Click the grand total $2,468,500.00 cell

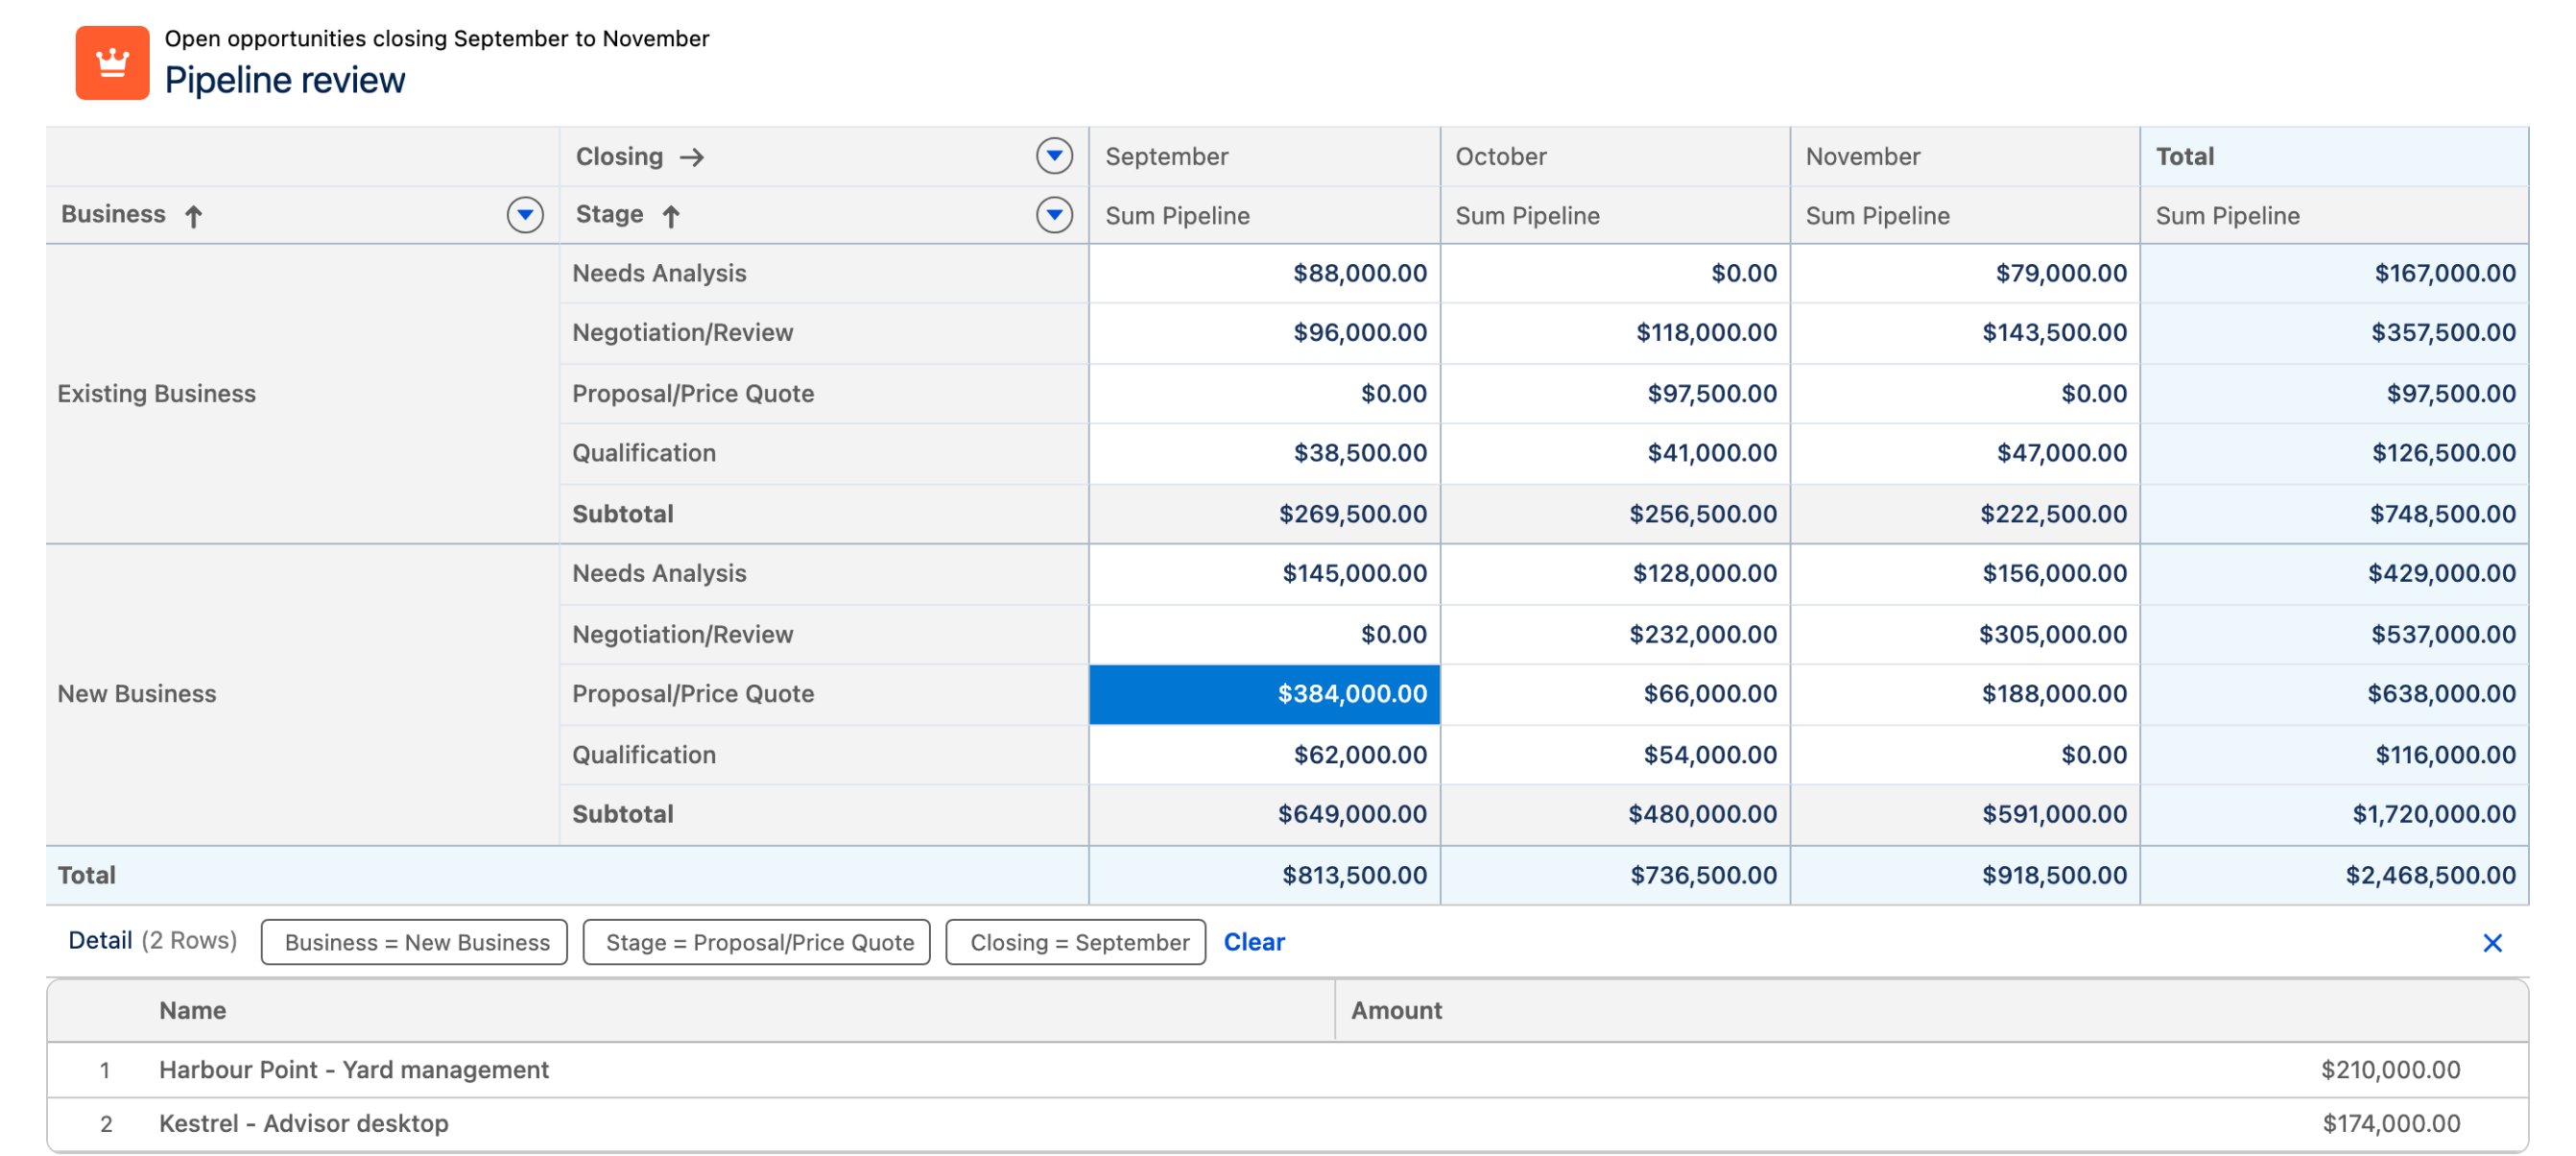pyautogui.click(x=2334, y=876)
